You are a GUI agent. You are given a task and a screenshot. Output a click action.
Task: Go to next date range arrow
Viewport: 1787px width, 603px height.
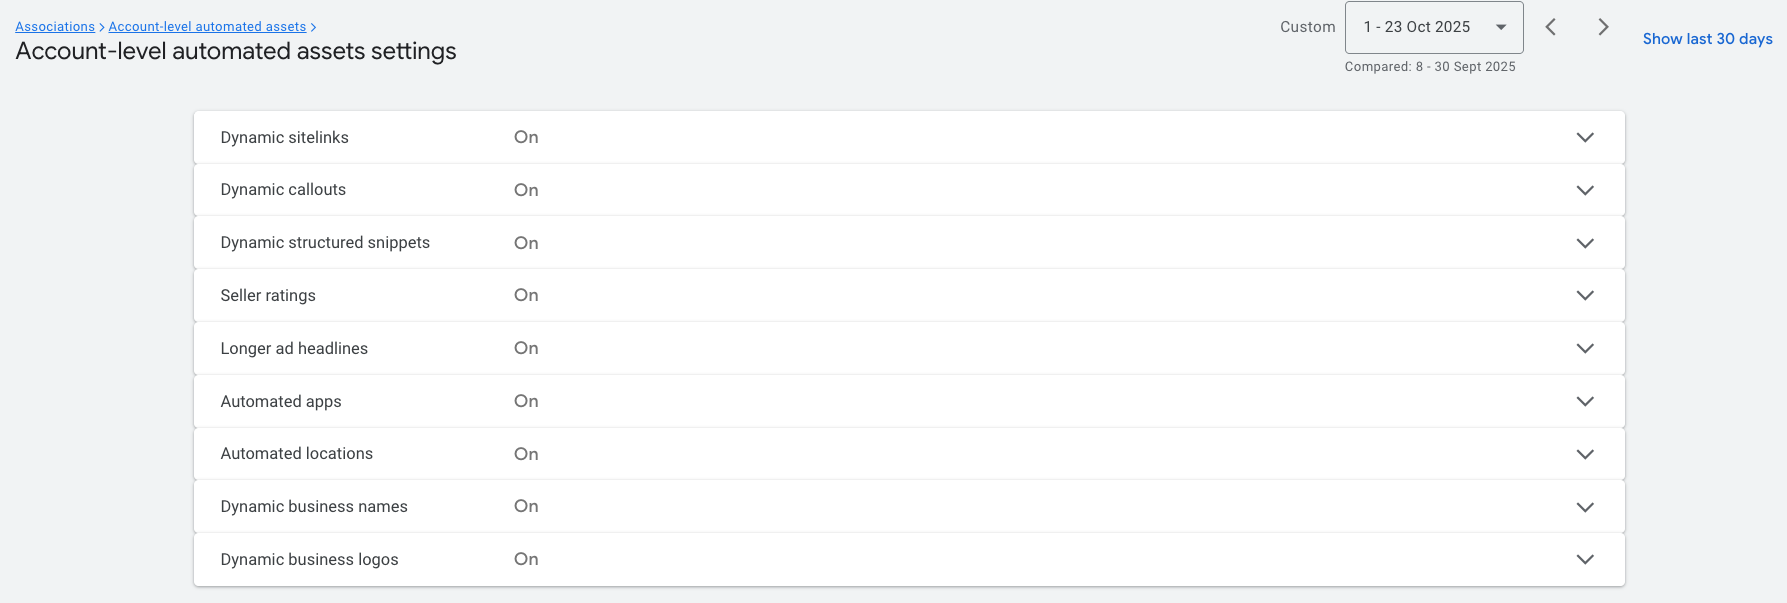point(1603,27)
